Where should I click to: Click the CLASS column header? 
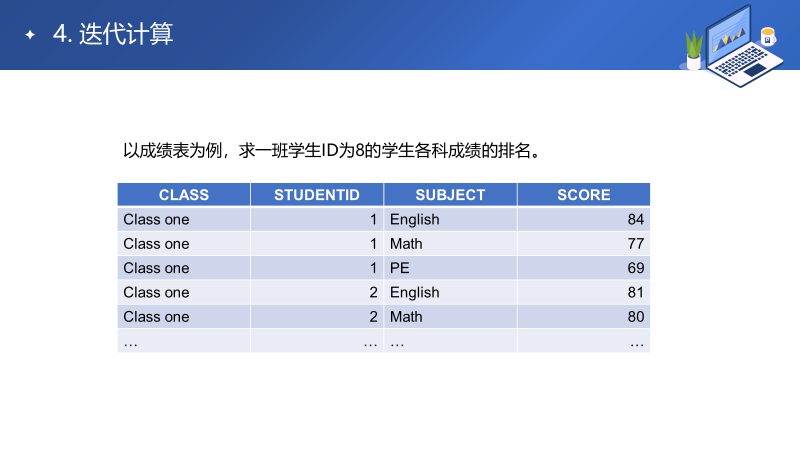[184, 195]
